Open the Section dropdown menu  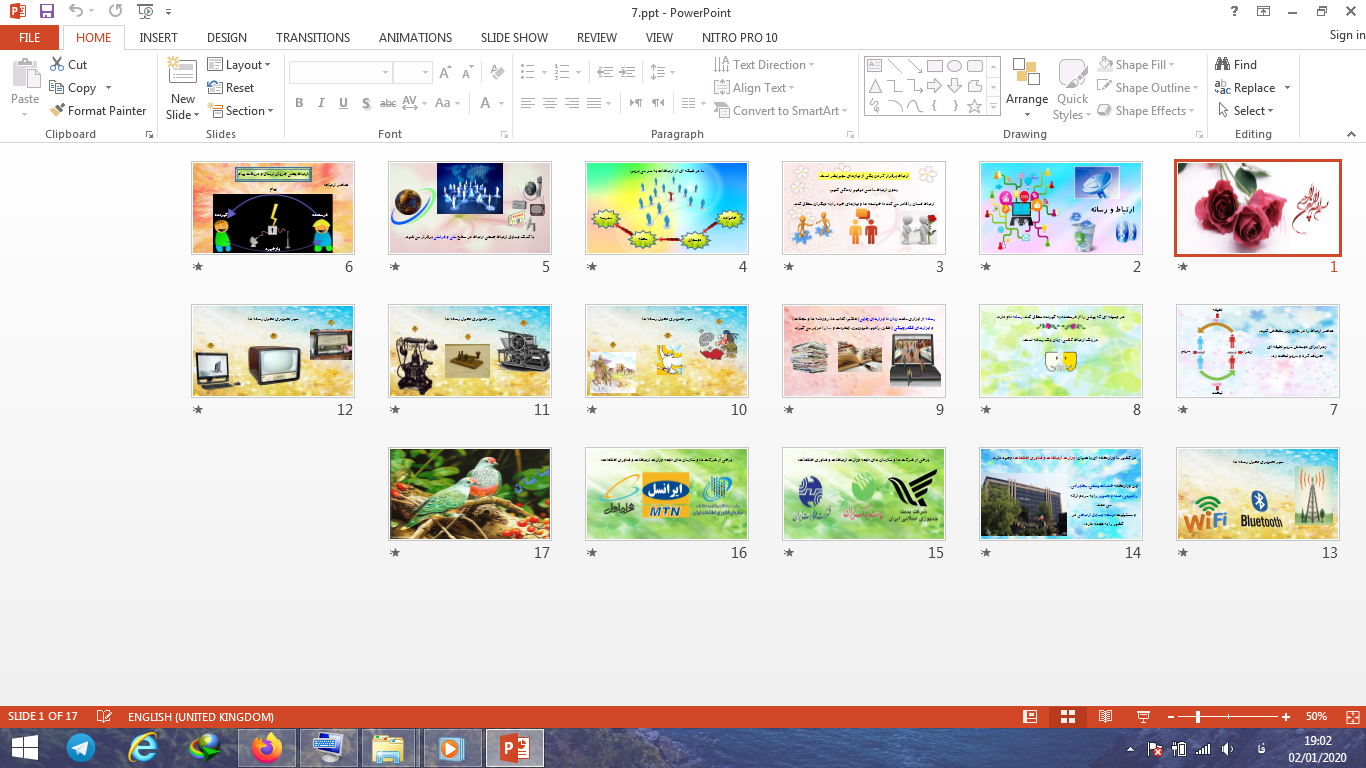point(240,111)
